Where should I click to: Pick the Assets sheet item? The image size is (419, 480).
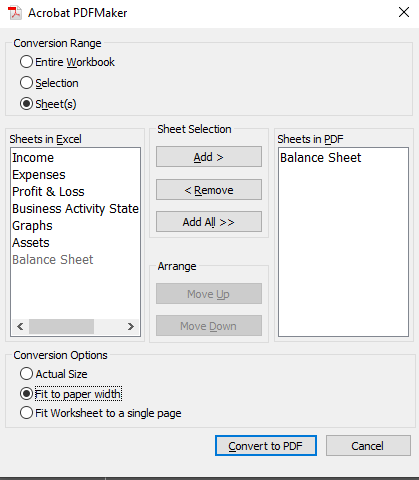(31, 243)
